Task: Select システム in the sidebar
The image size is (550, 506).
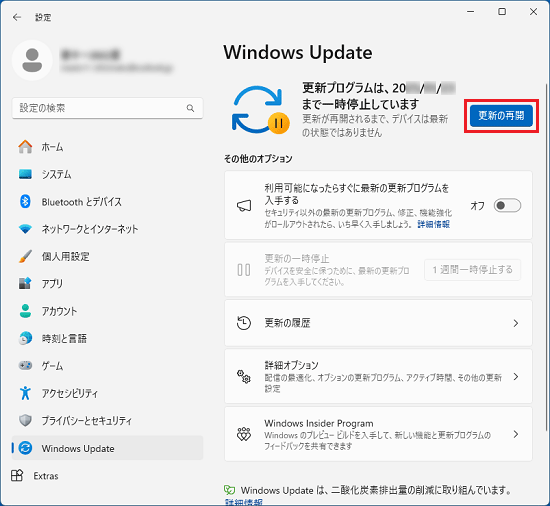Action: tap(107, 174)
